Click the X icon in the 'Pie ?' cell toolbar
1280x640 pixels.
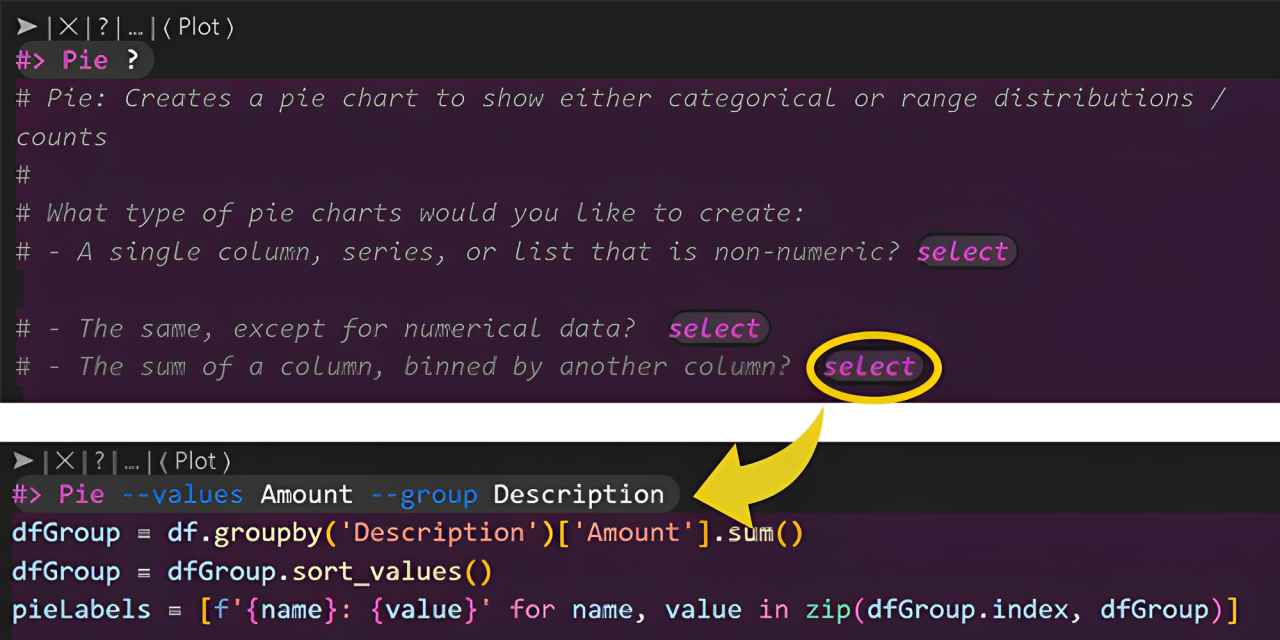click(x=69, y=27)
